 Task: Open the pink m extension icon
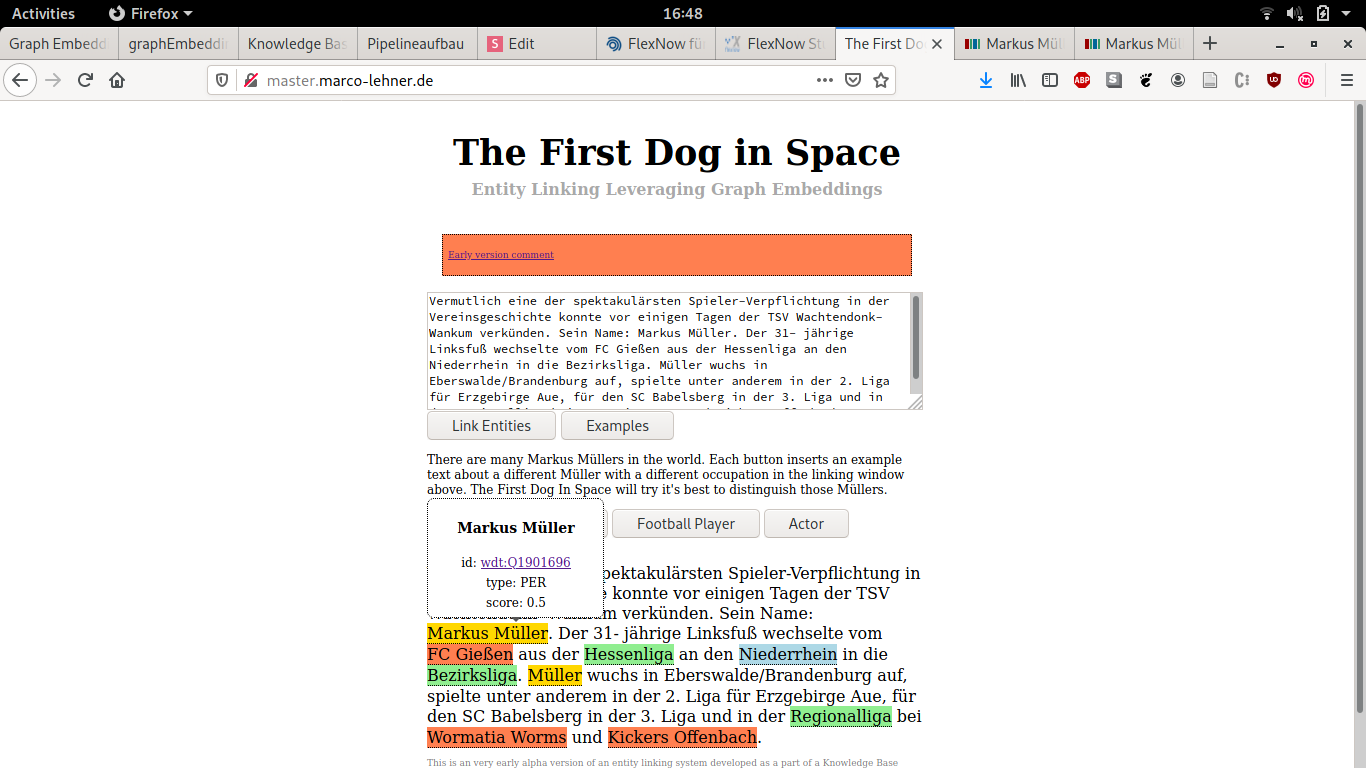coord(1306,80)
